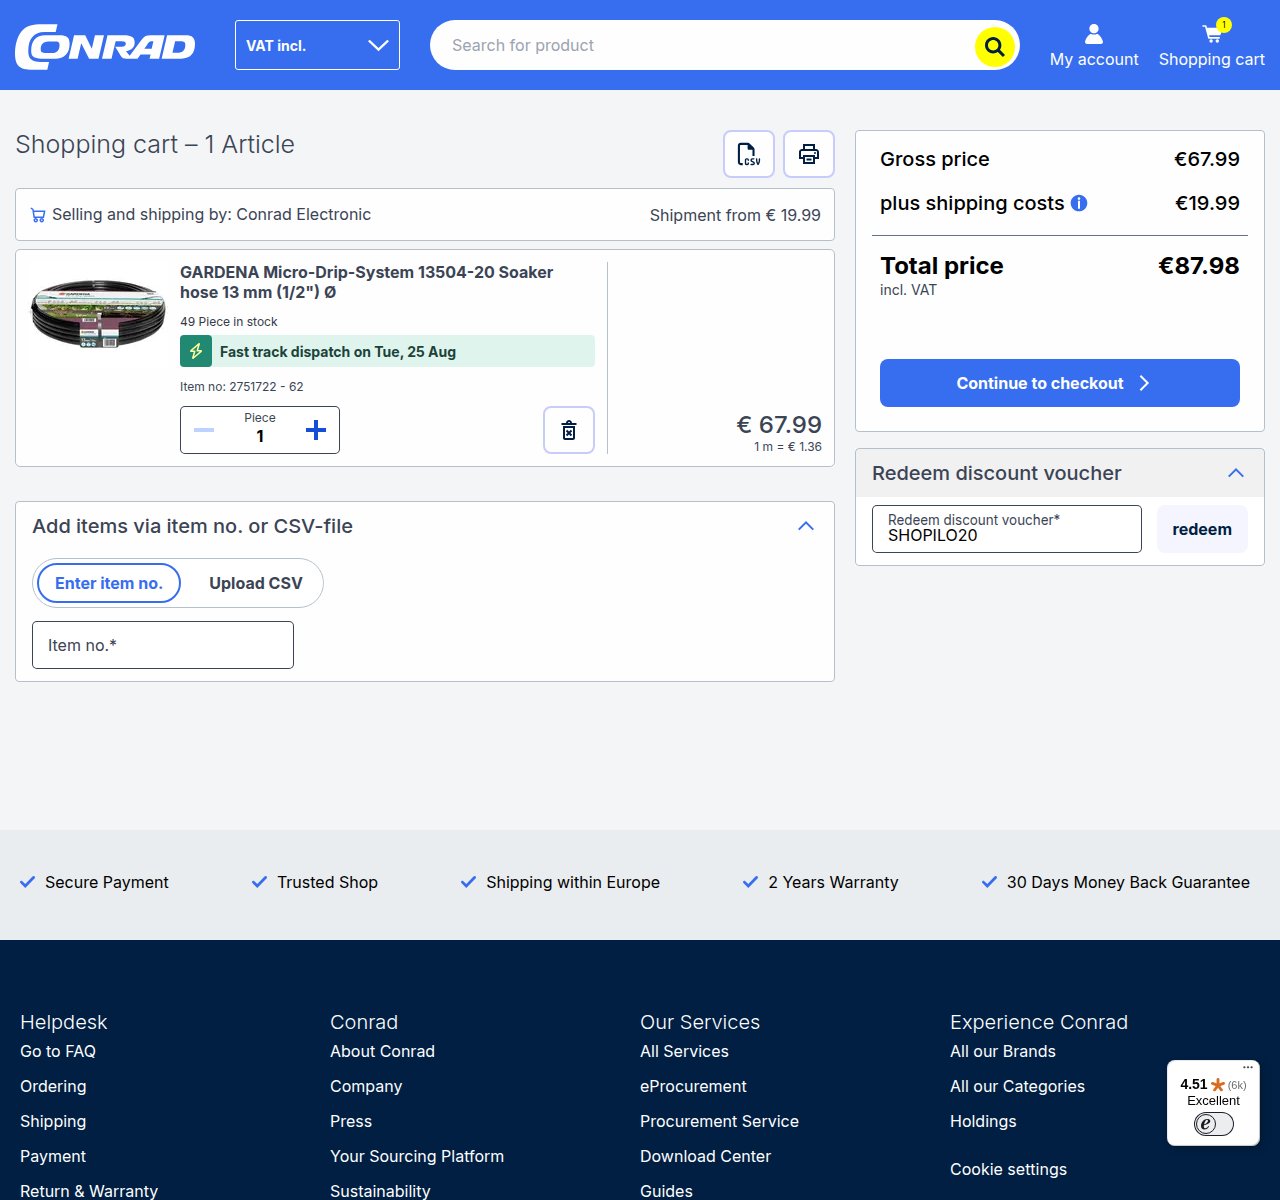Screen dimensions: 1280x1200
Task: Open the Ordering helpdesk link
Action: point(53,1086)
